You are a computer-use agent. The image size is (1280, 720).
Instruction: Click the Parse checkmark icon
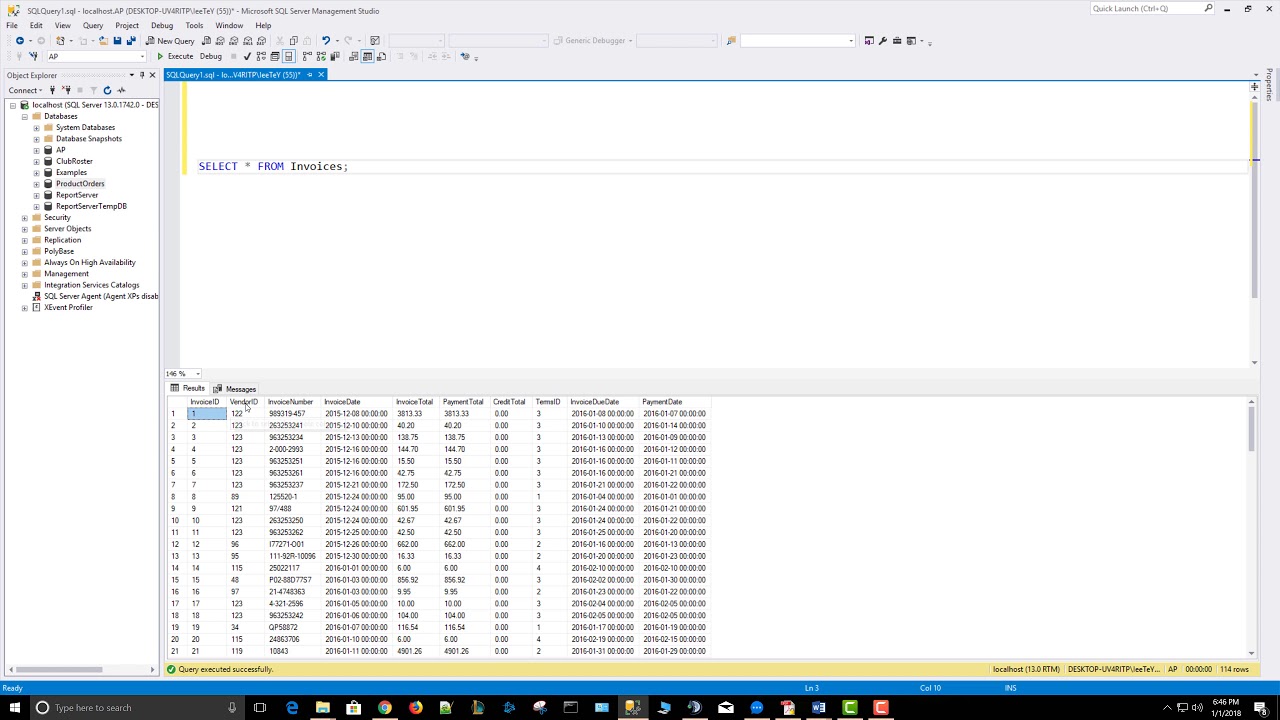(247, 56)
